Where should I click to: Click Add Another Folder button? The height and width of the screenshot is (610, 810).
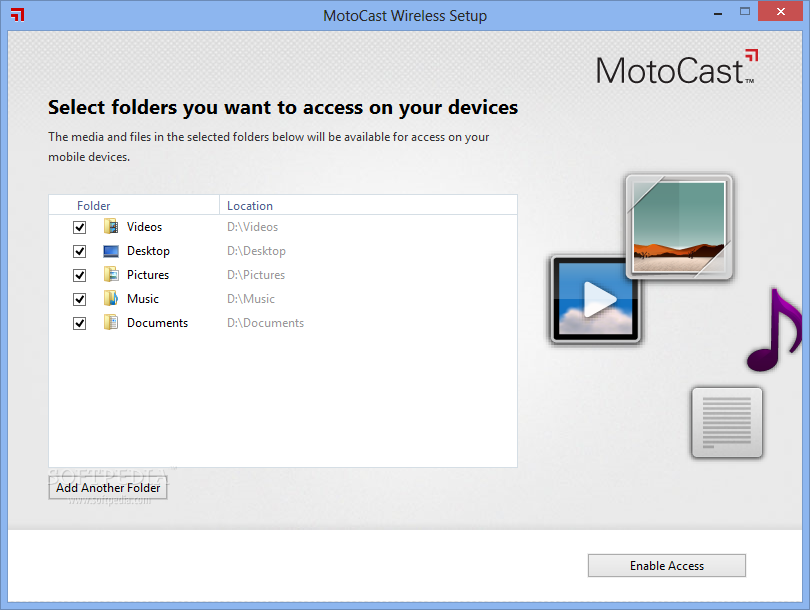point(108,488)
